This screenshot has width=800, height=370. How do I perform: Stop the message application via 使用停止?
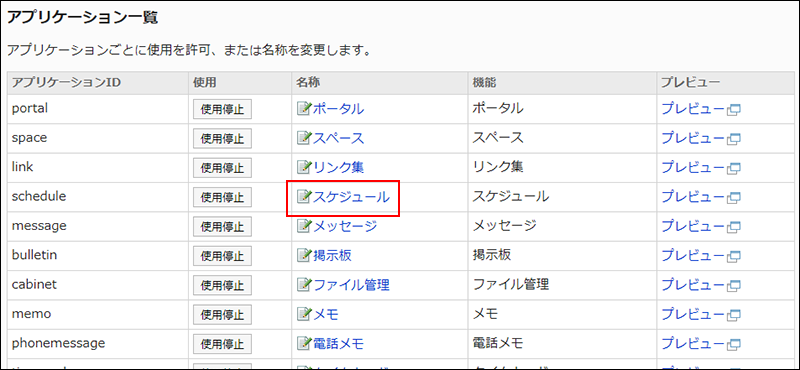coord(222,227)
